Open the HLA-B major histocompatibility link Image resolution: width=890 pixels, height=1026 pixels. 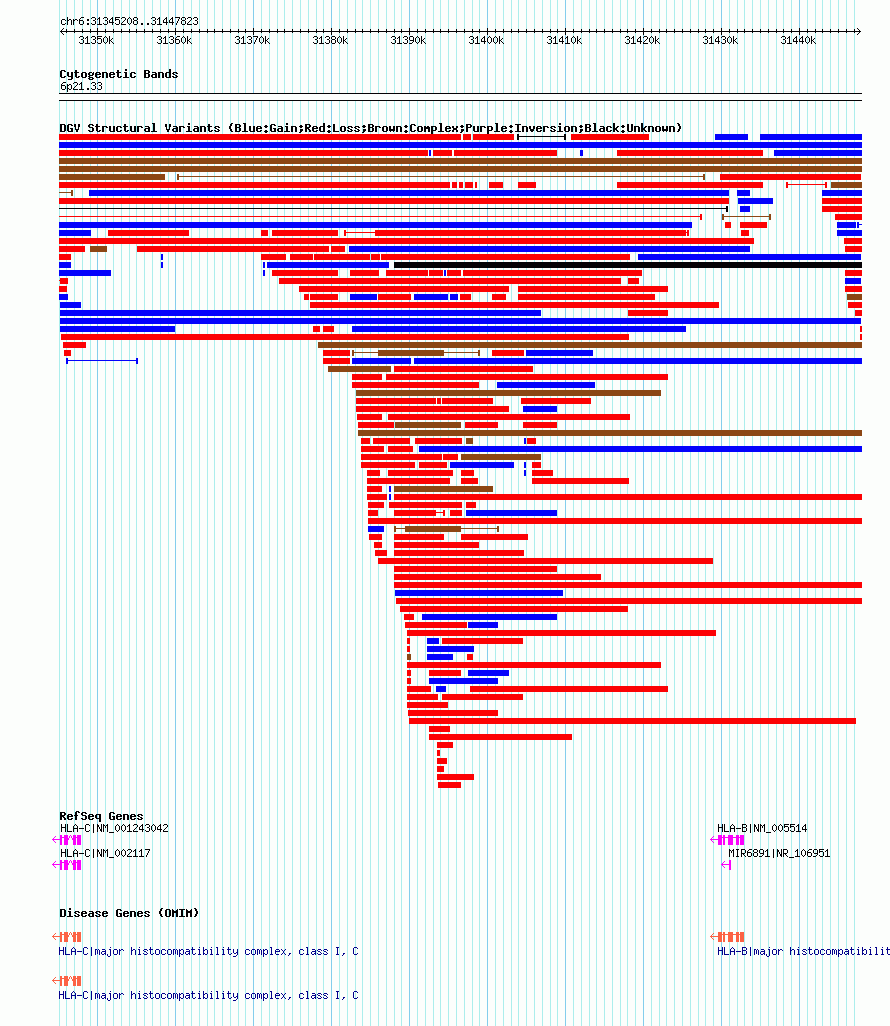[x=804, y=951]
